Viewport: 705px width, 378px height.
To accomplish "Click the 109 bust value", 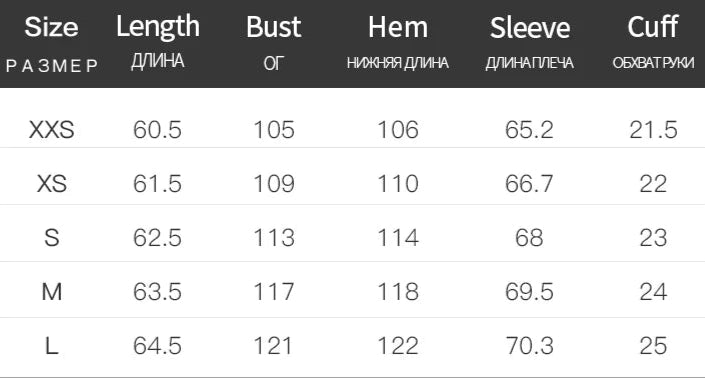I will [274, 184].
